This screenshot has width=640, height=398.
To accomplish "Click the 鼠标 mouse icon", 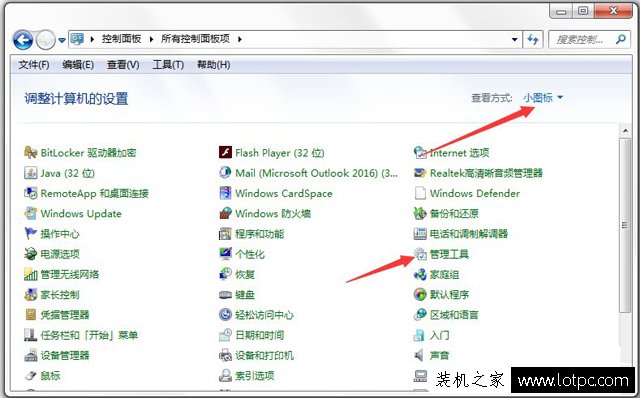I will click(x=31, y=376).
